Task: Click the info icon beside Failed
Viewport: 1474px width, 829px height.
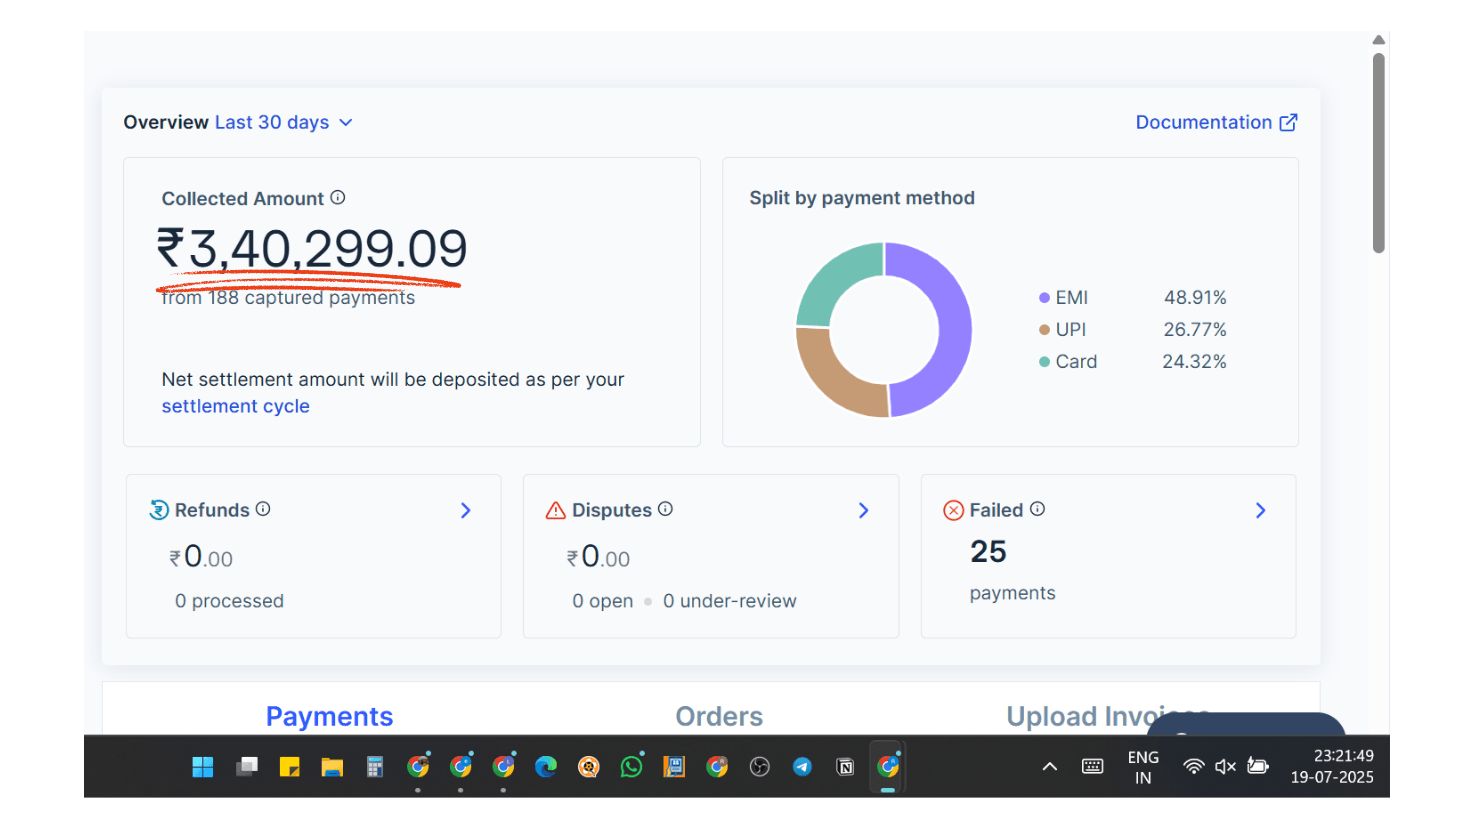Action: point(1037,509)
